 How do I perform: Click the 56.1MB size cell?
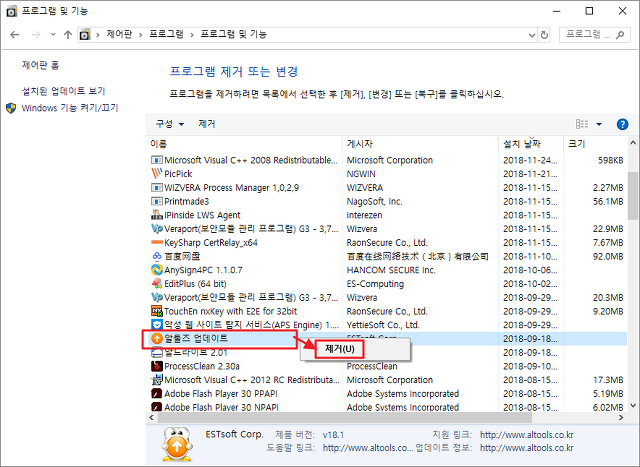click(x=608, y=202)
